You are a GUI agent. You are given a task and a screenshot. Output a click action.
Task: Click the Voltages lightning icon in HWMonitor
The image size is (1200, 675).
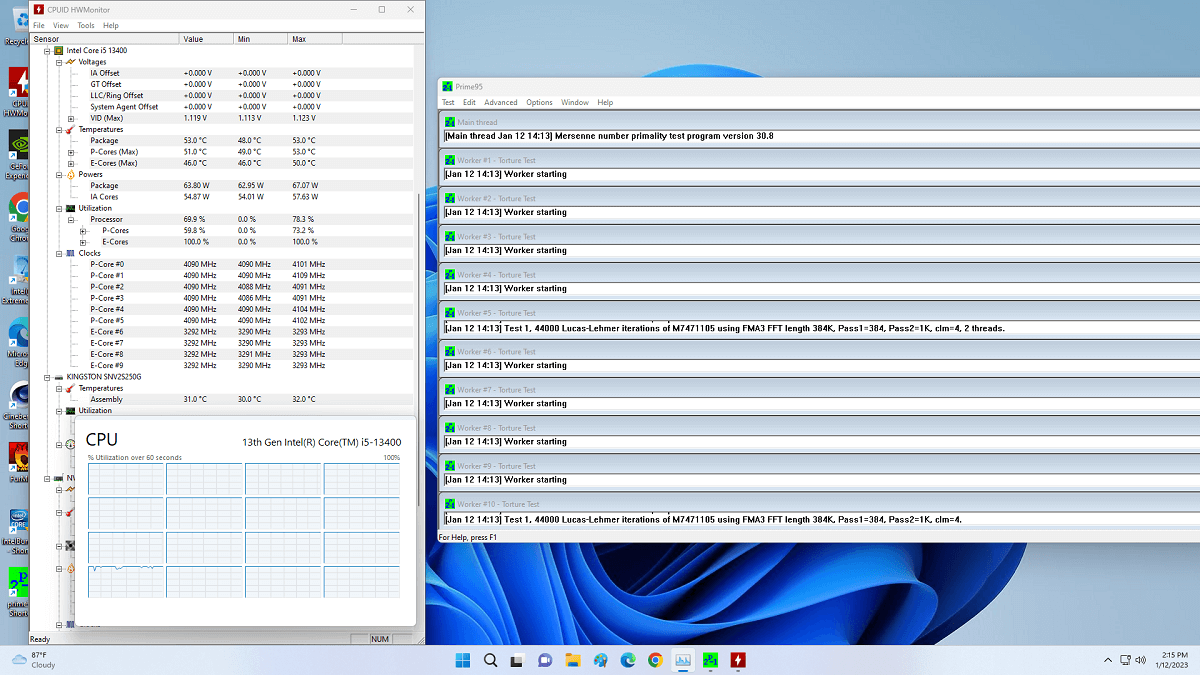tap(70, 62)
